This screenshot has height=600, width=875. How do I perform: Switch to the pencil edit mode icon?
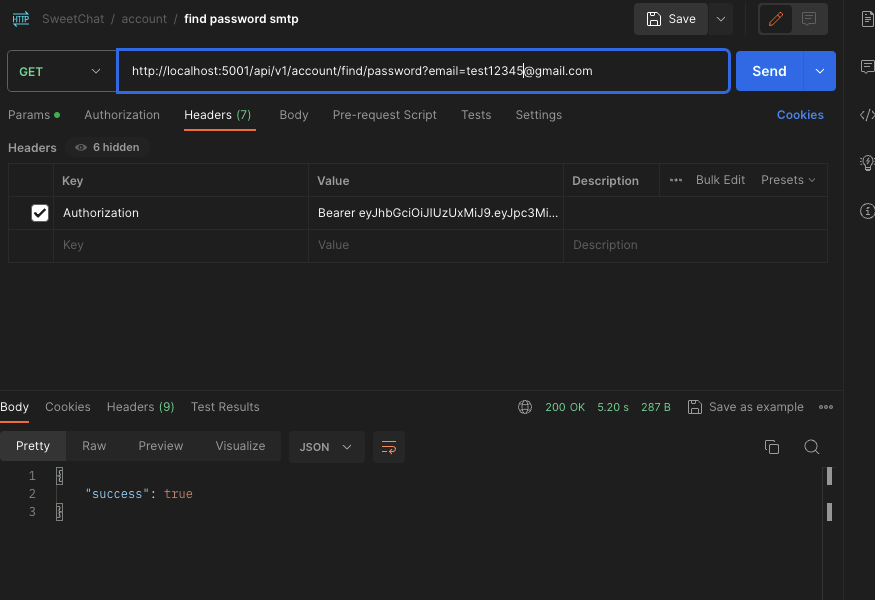[x=776, y=19]
